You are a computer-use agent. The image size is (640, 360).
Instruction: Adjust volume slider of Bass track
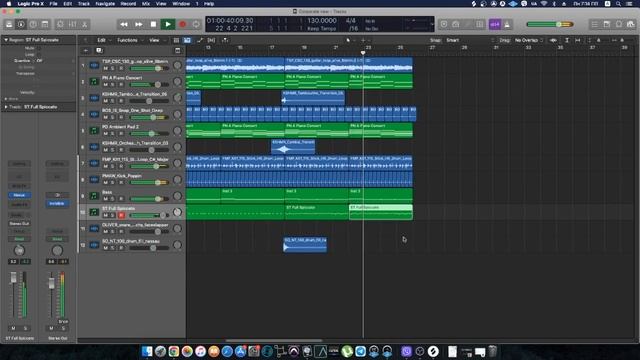point(149,199)
